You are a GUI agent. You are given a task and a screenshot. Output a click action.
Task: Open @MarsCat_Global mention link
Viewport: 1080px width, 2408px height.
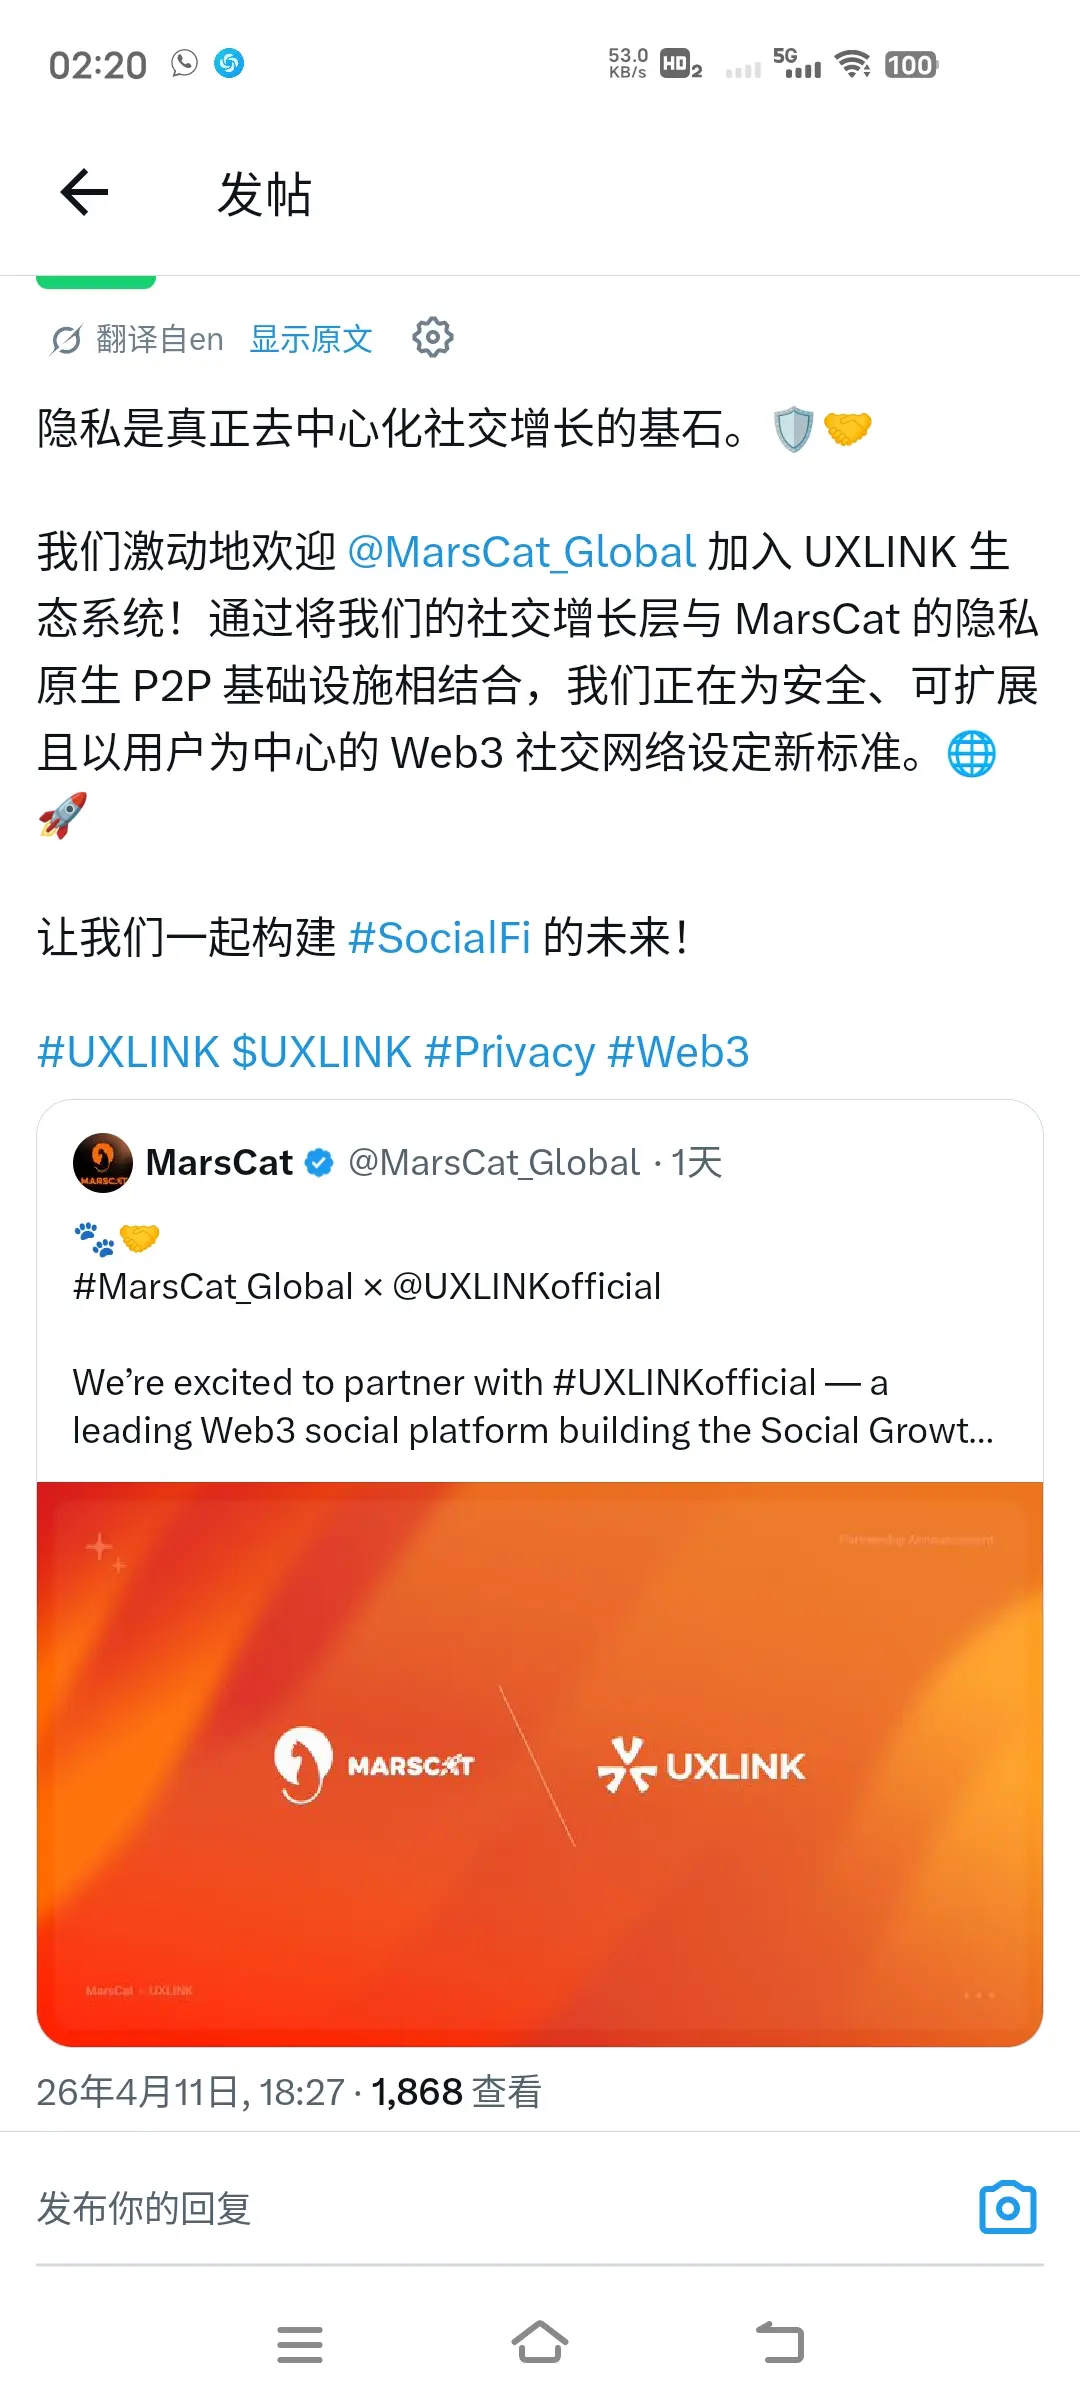(521, 552)
